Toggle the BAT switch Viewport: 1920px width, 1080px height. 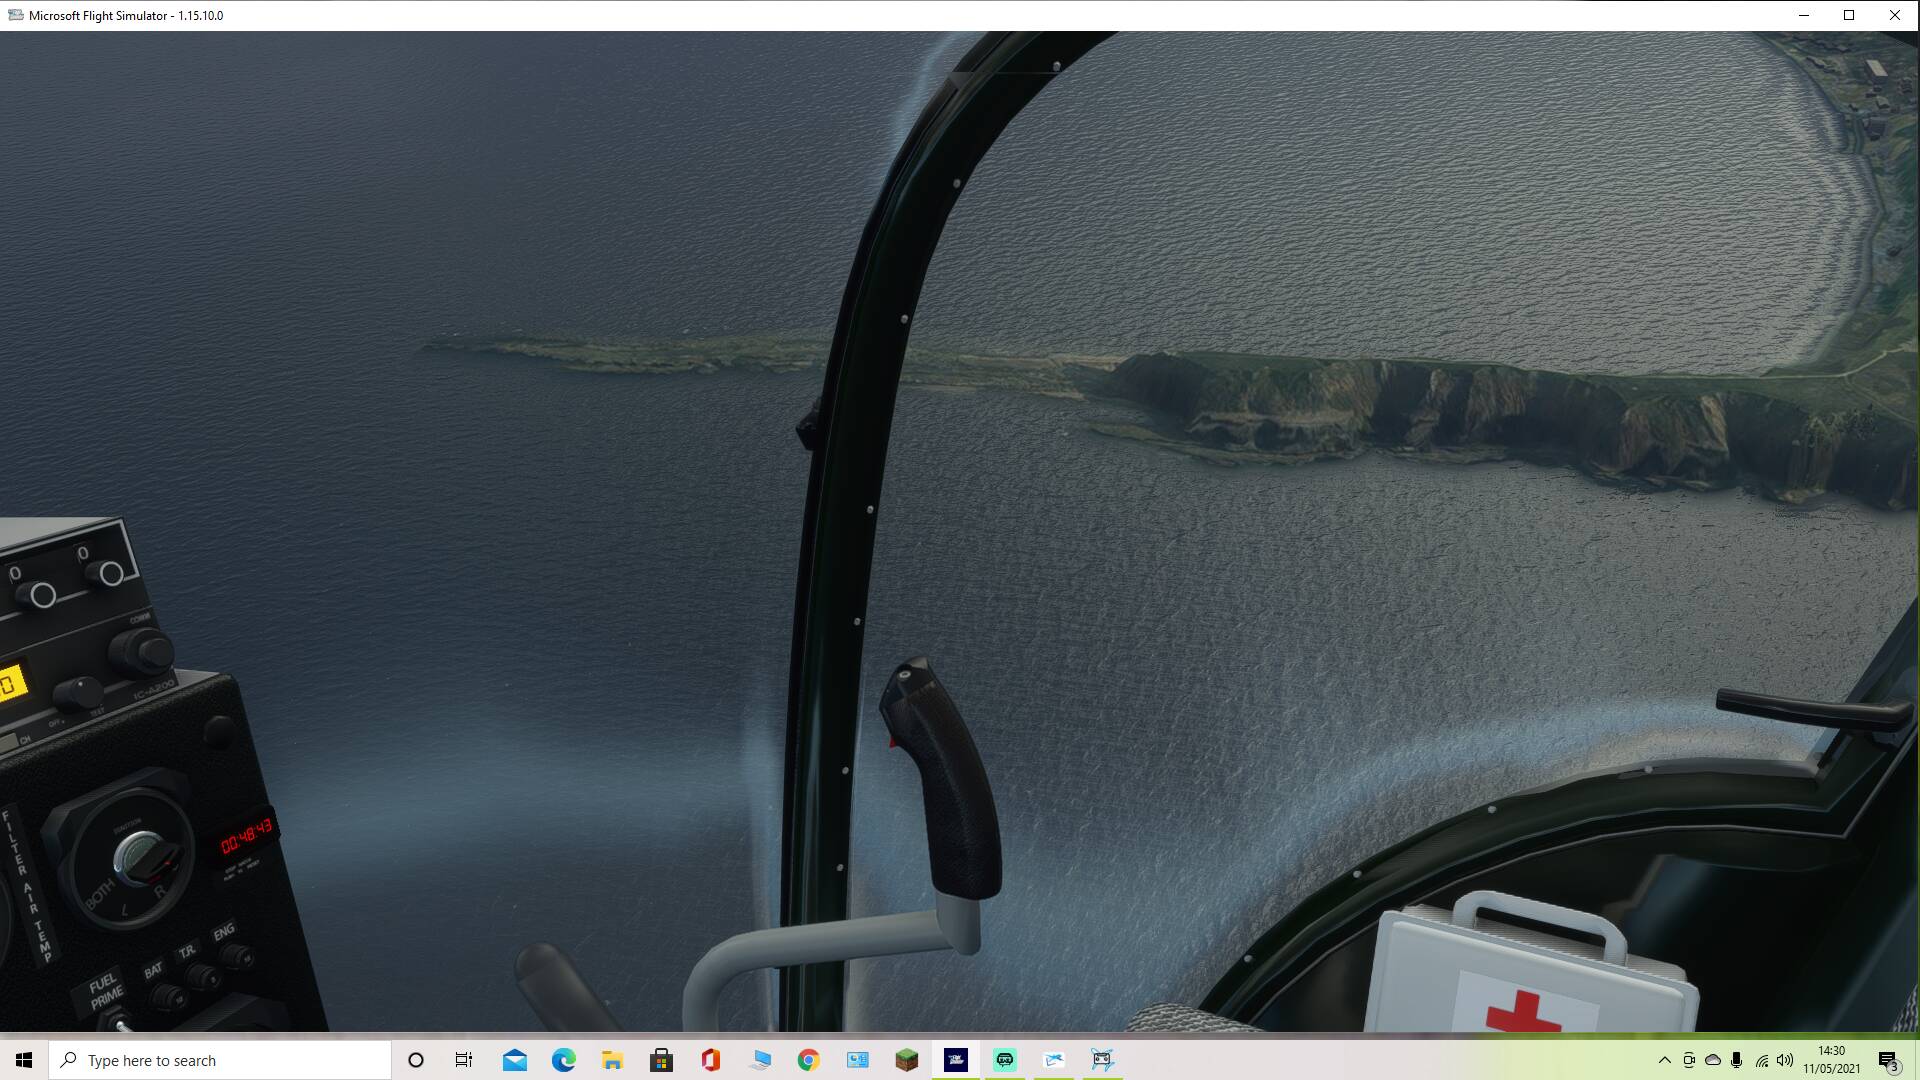[x=168, y=996]
